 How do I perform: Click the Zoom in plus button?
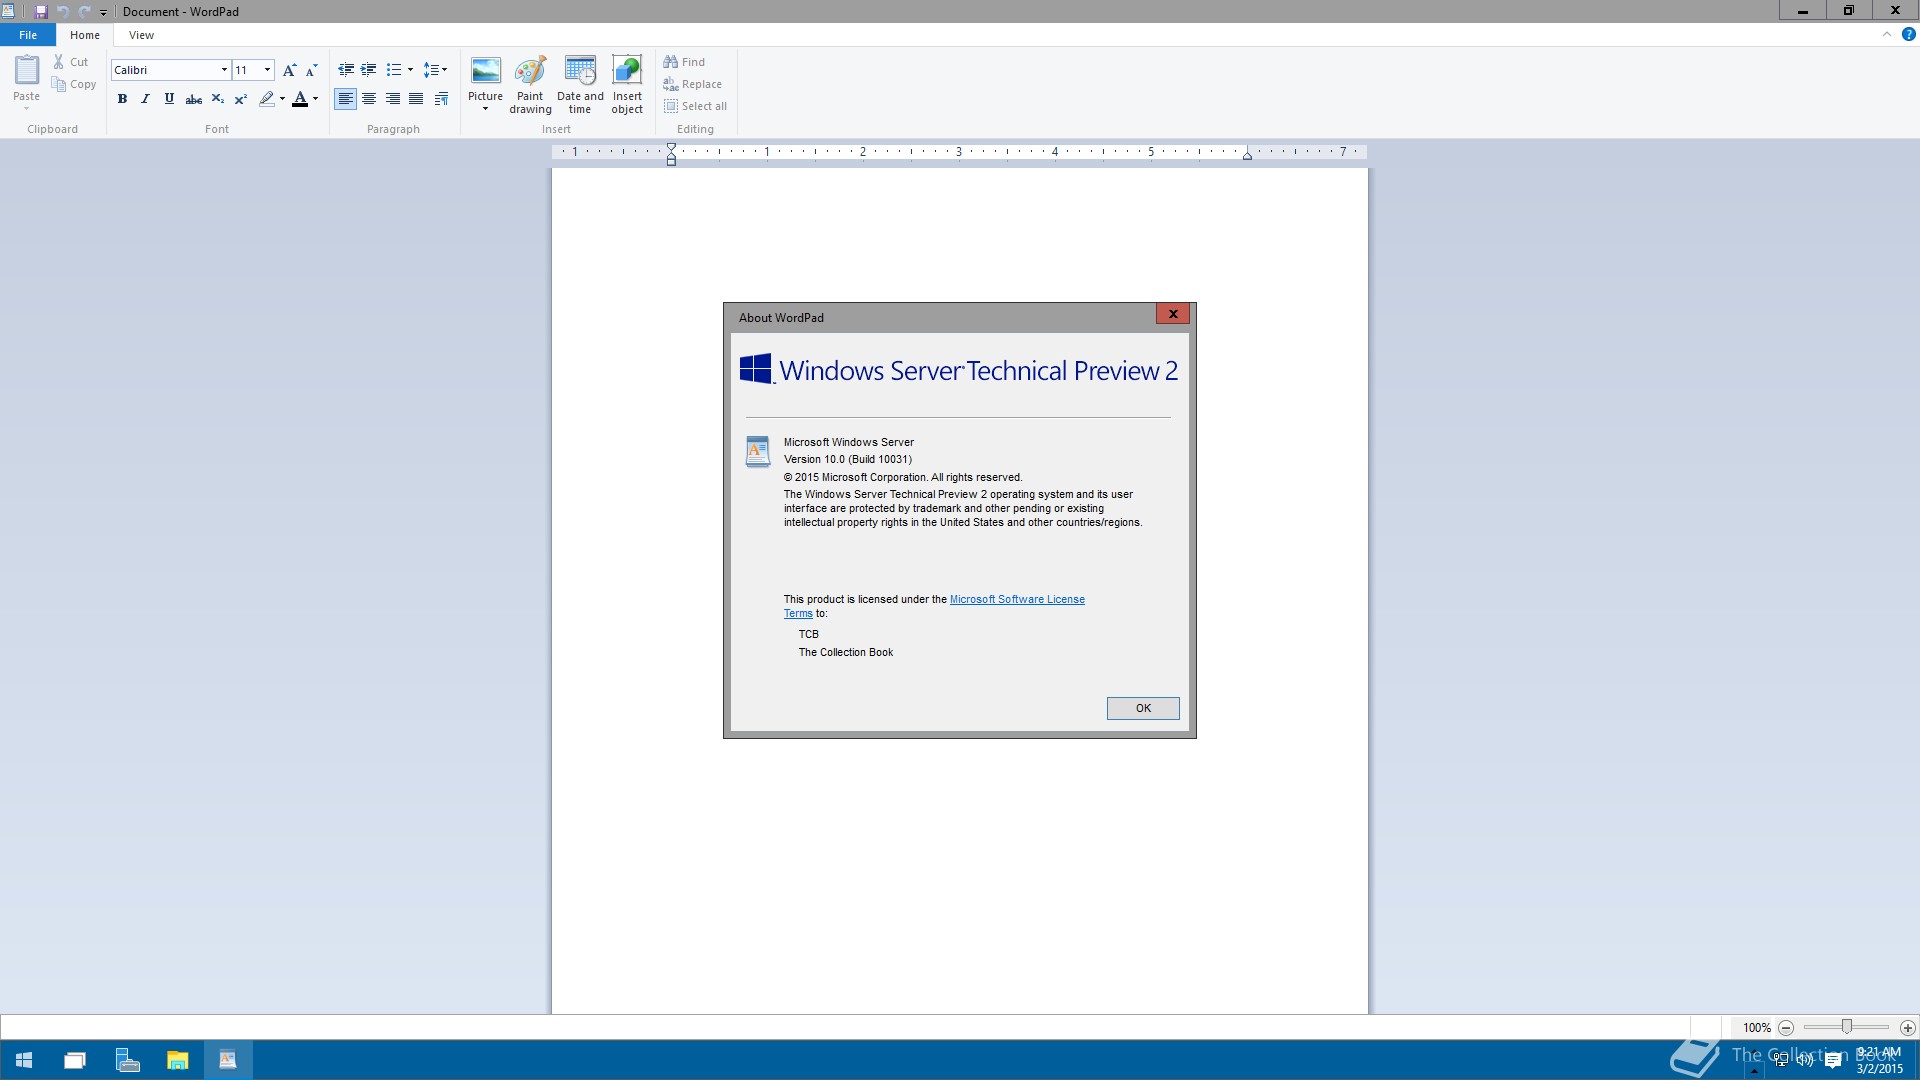point(1908,1028)
